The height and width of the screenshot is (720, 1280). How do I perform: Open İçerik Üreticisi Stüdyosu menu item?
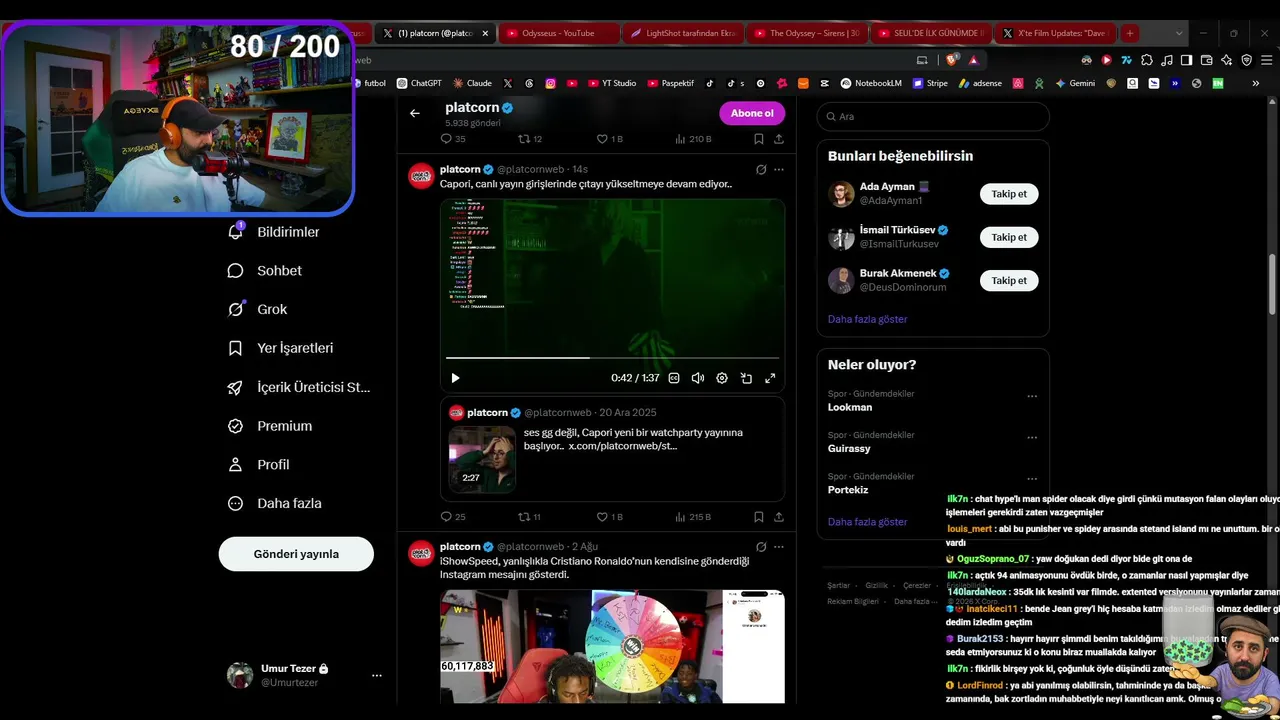298,387
